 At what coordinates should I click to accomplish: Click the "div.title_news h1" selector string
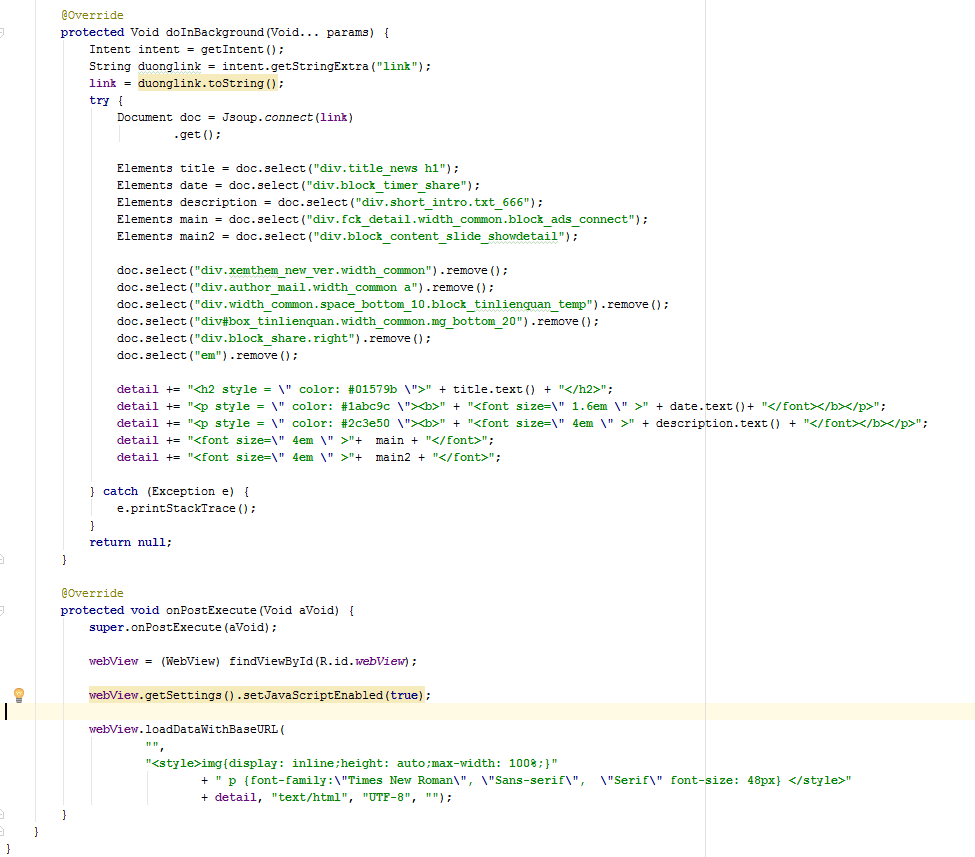[x=380, y=168]
